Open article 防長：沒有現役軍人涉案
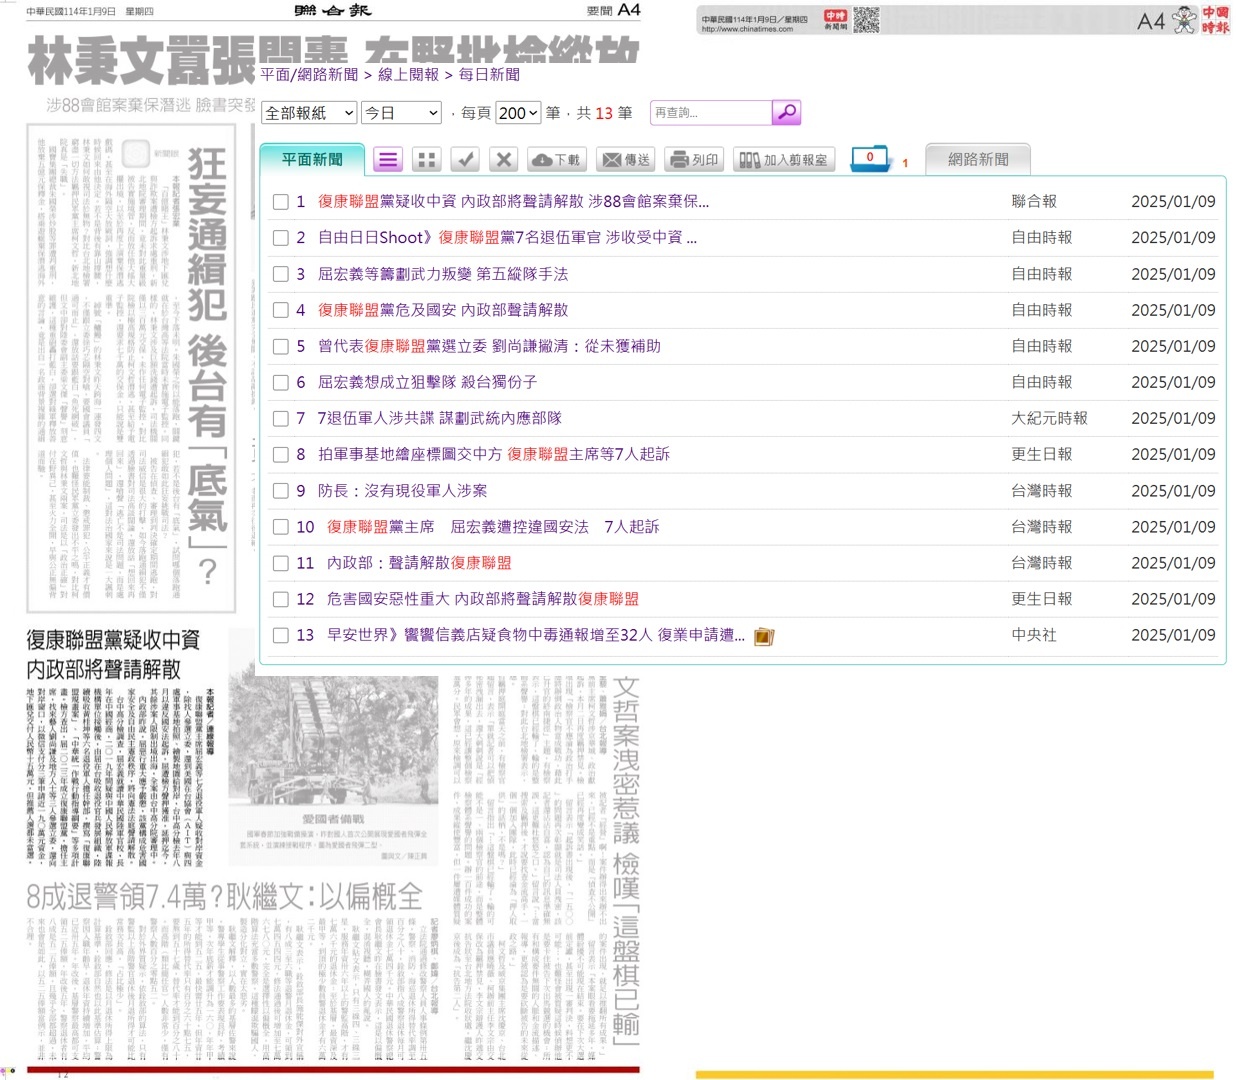Screen dimensions: 1236x1080 pyautogui.click(x=402, y=491)
